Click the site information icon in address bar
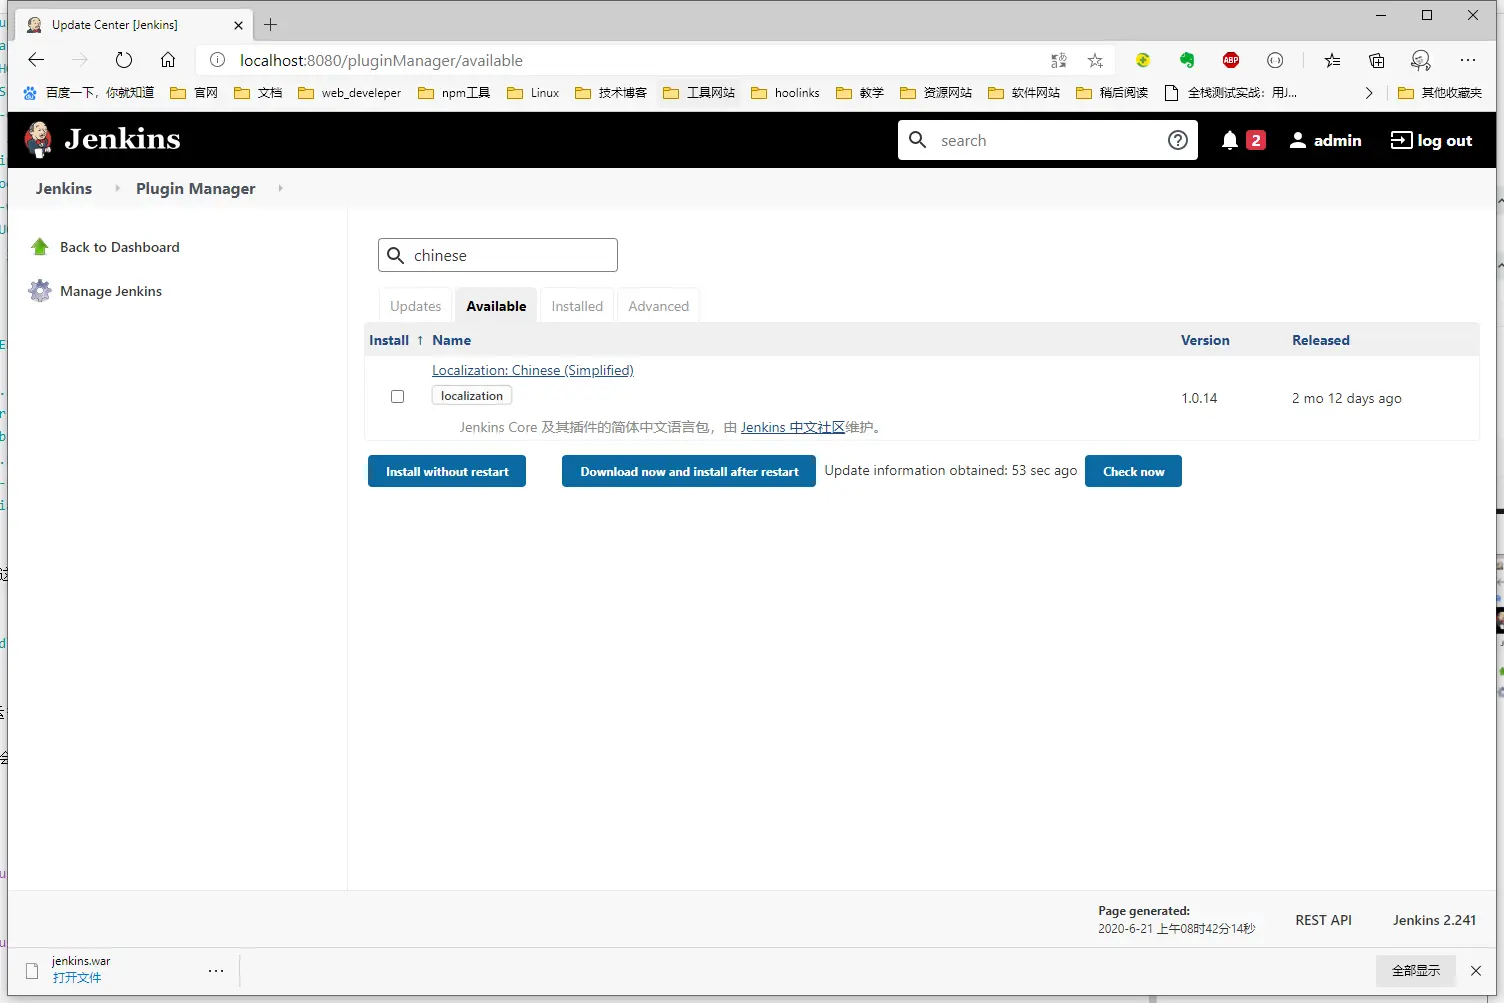The image size is (1504, 1003). tap(217, 60)
